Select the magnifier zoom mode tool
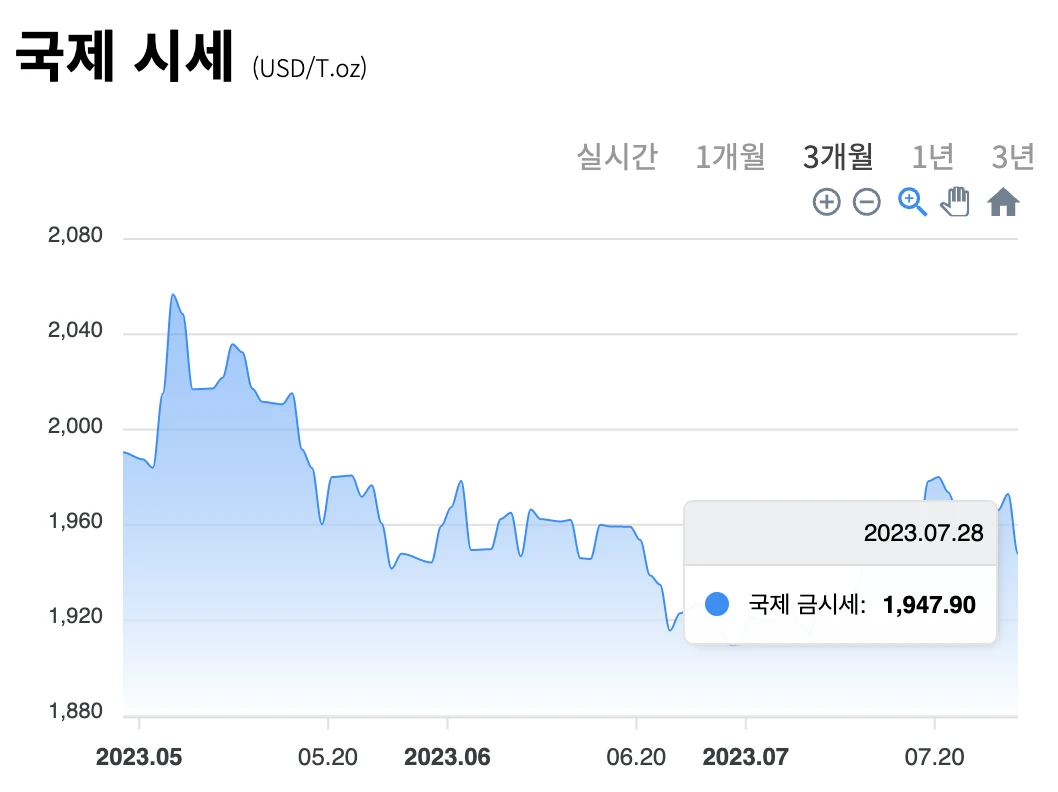This screenshot has height=792, width=1058. pyautogui.click(x=911, y=202)
